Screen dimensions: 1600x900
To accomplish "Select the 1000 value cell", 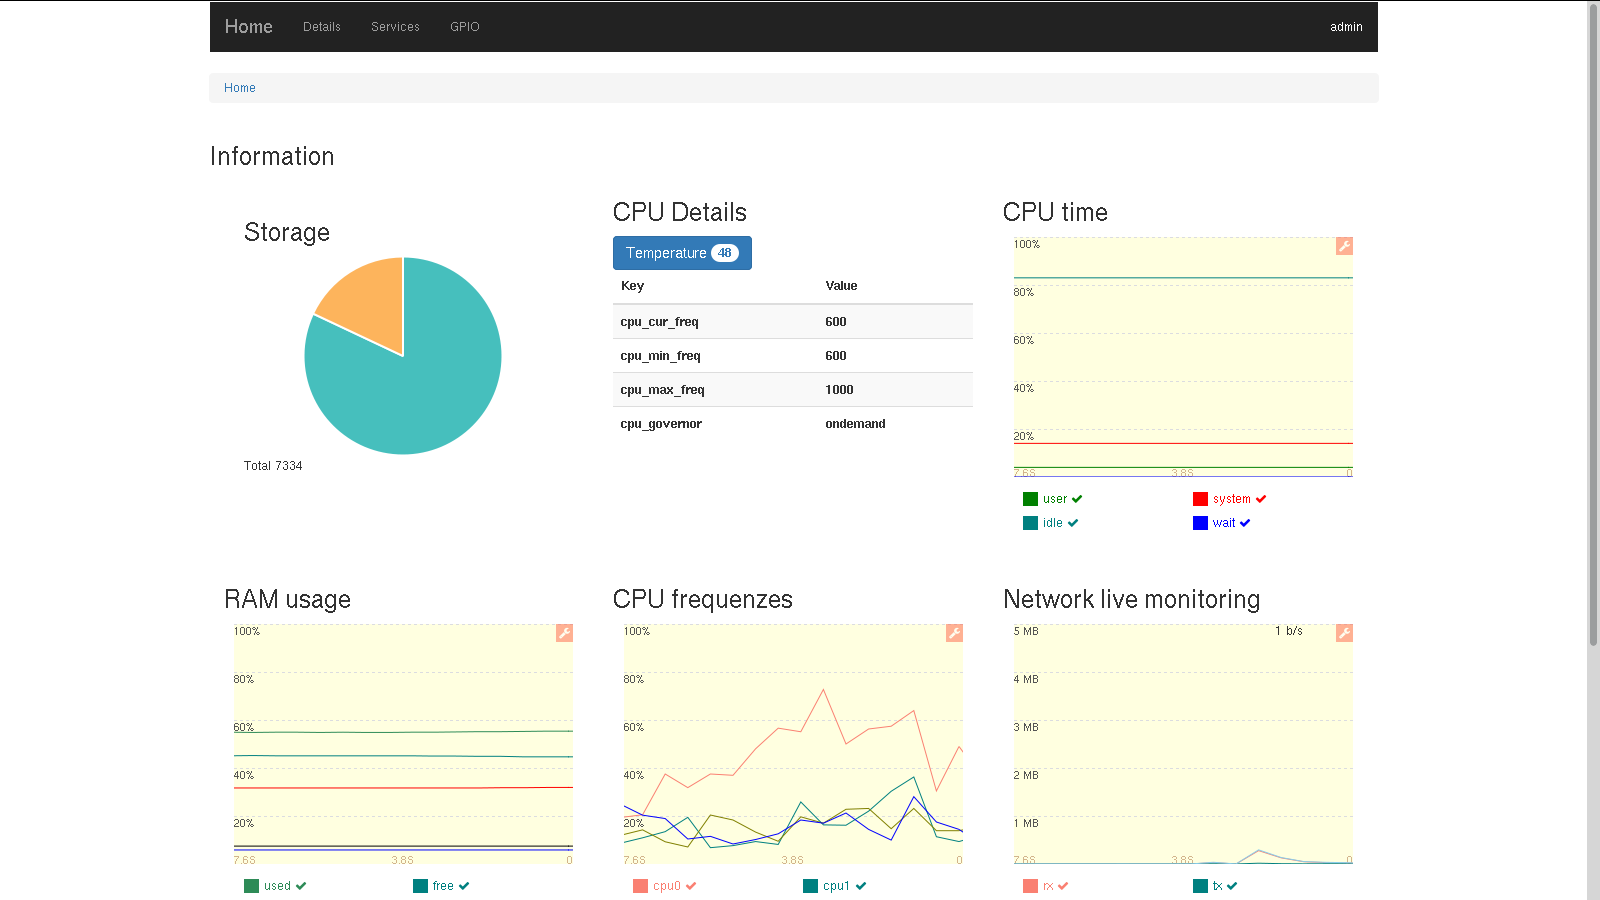I will pos(895,390).
